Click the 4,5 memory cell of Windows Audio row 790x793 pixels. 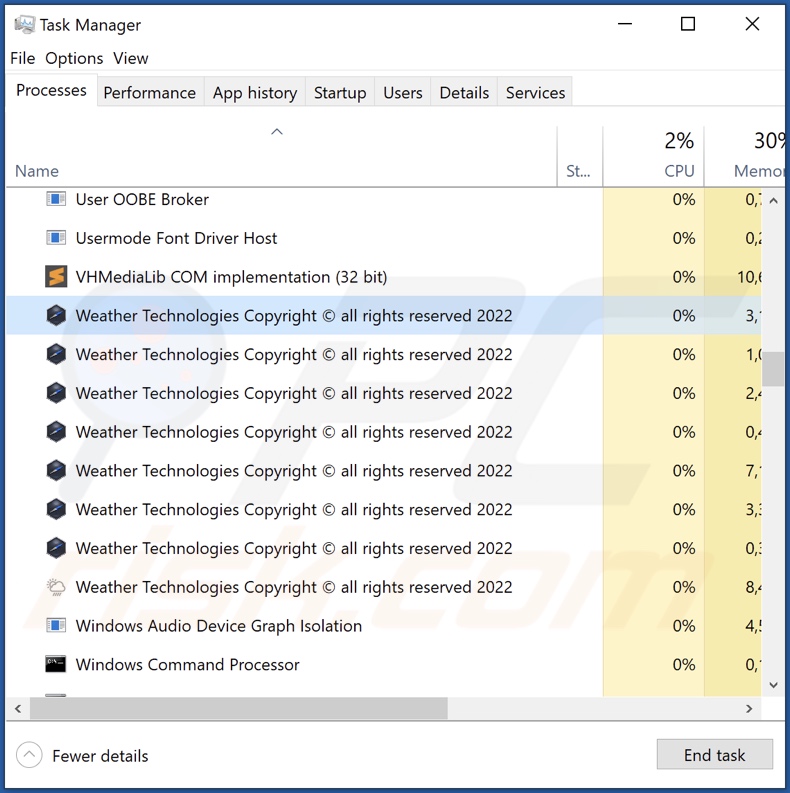[x=733, y=626]
